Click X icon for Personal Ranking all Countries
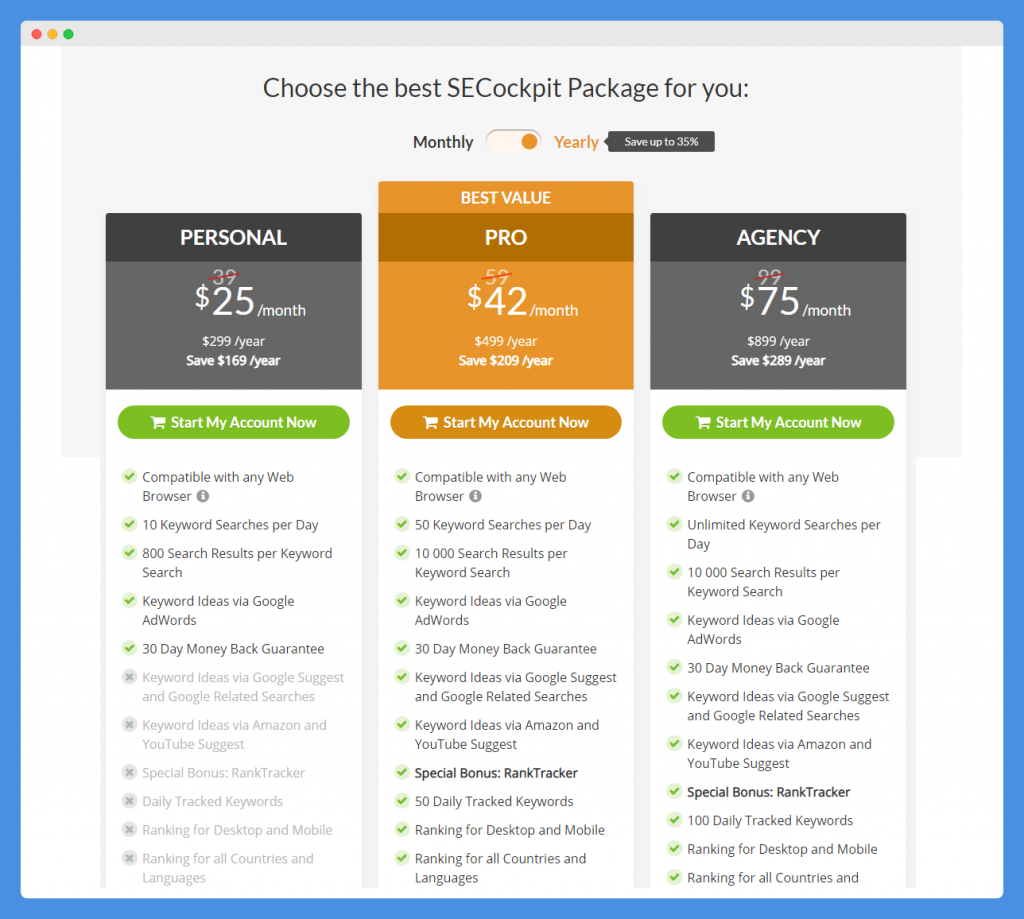 pos(129,858)
